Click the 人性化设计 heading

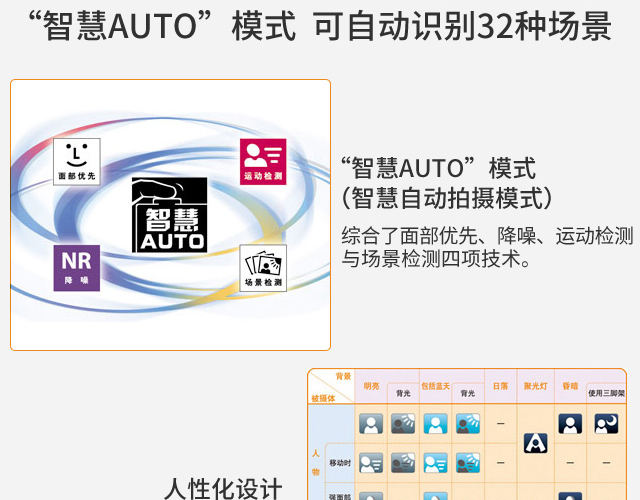pos(223,489)
